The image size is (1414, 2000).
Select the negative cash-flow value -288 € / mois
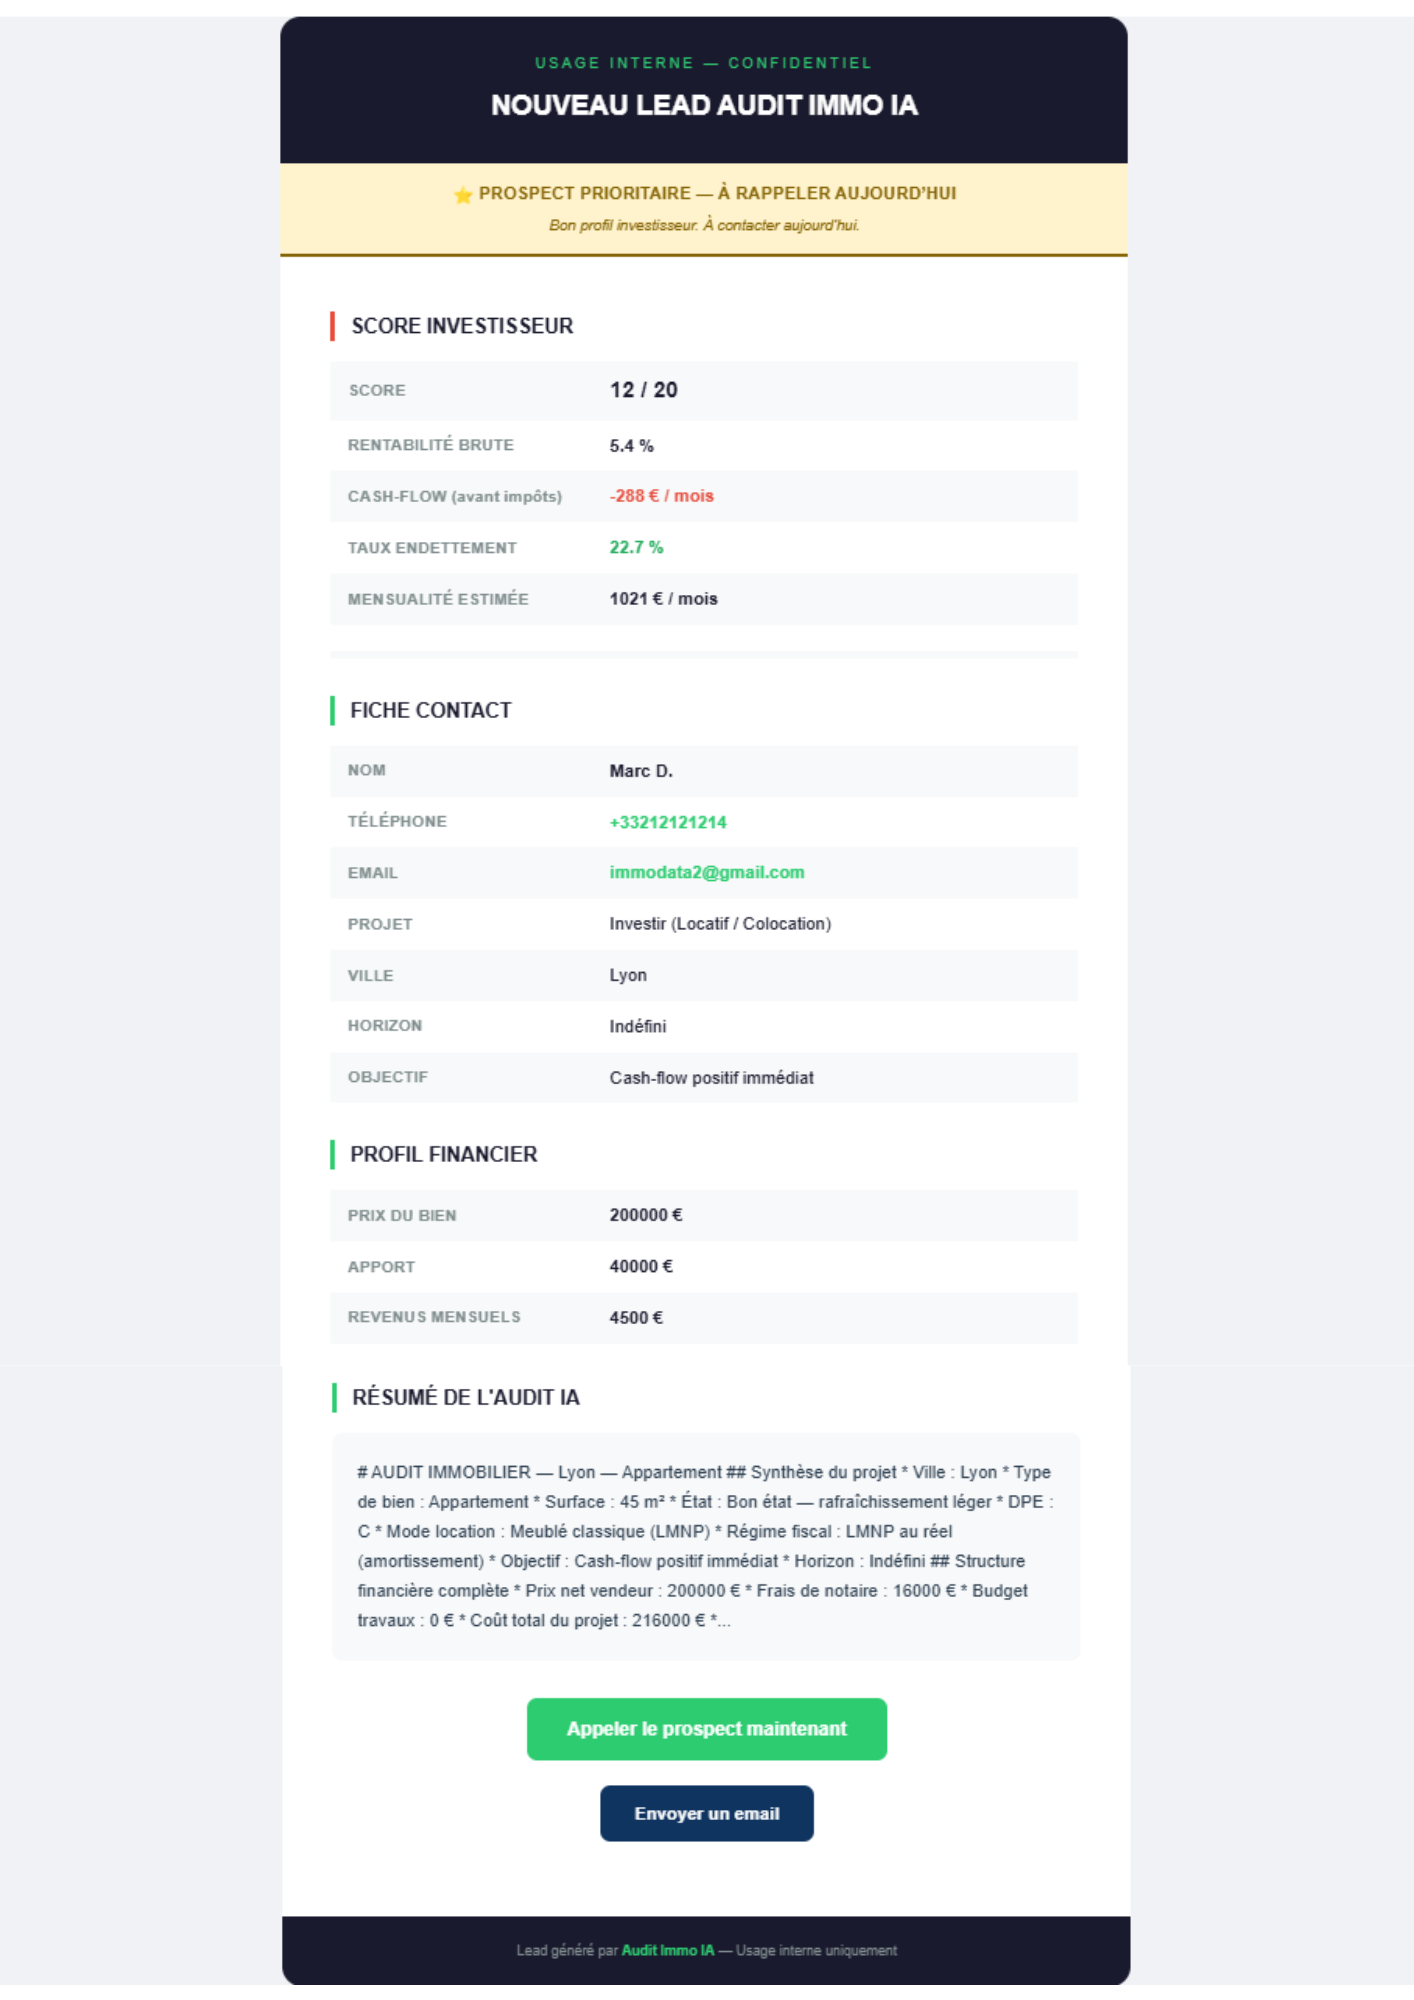coord(661,496)
